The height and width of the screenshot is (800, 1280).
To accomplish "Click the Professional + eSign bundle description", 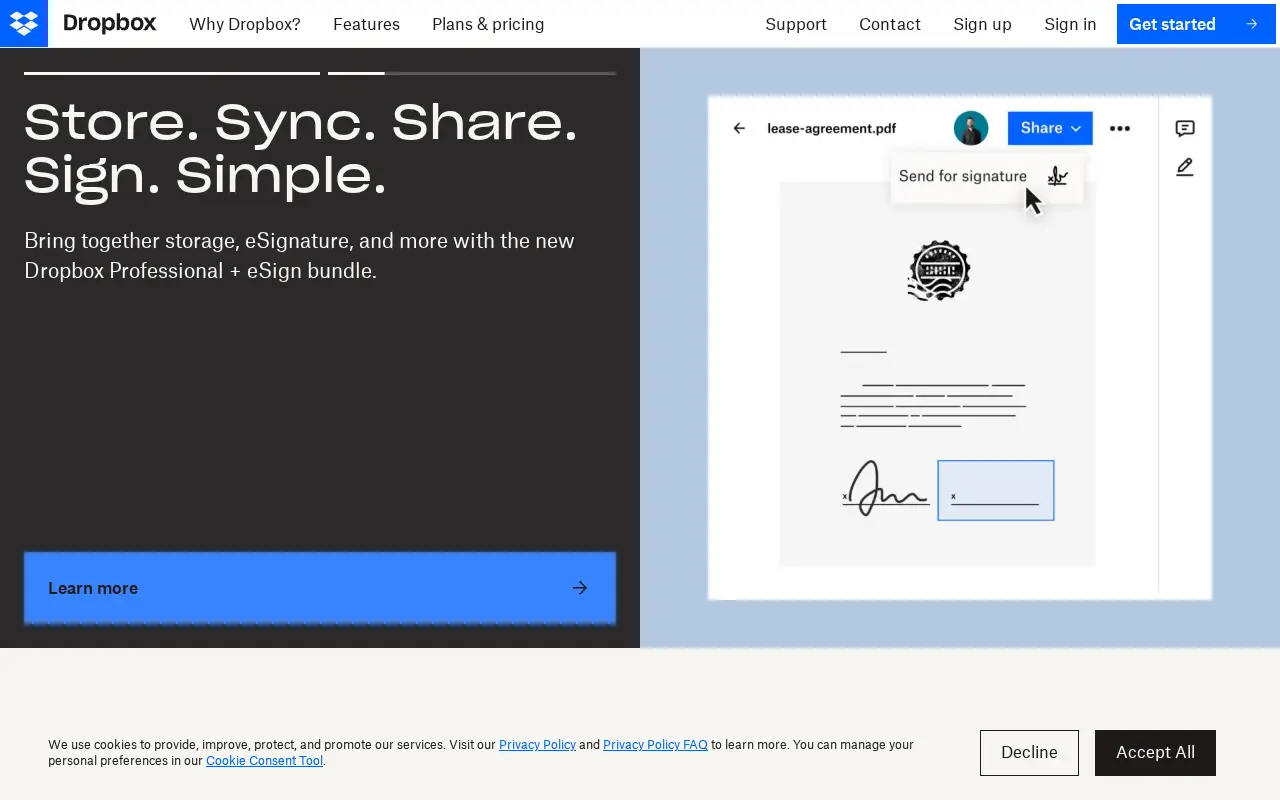I will pyautogui.click(x=299, y=256).
